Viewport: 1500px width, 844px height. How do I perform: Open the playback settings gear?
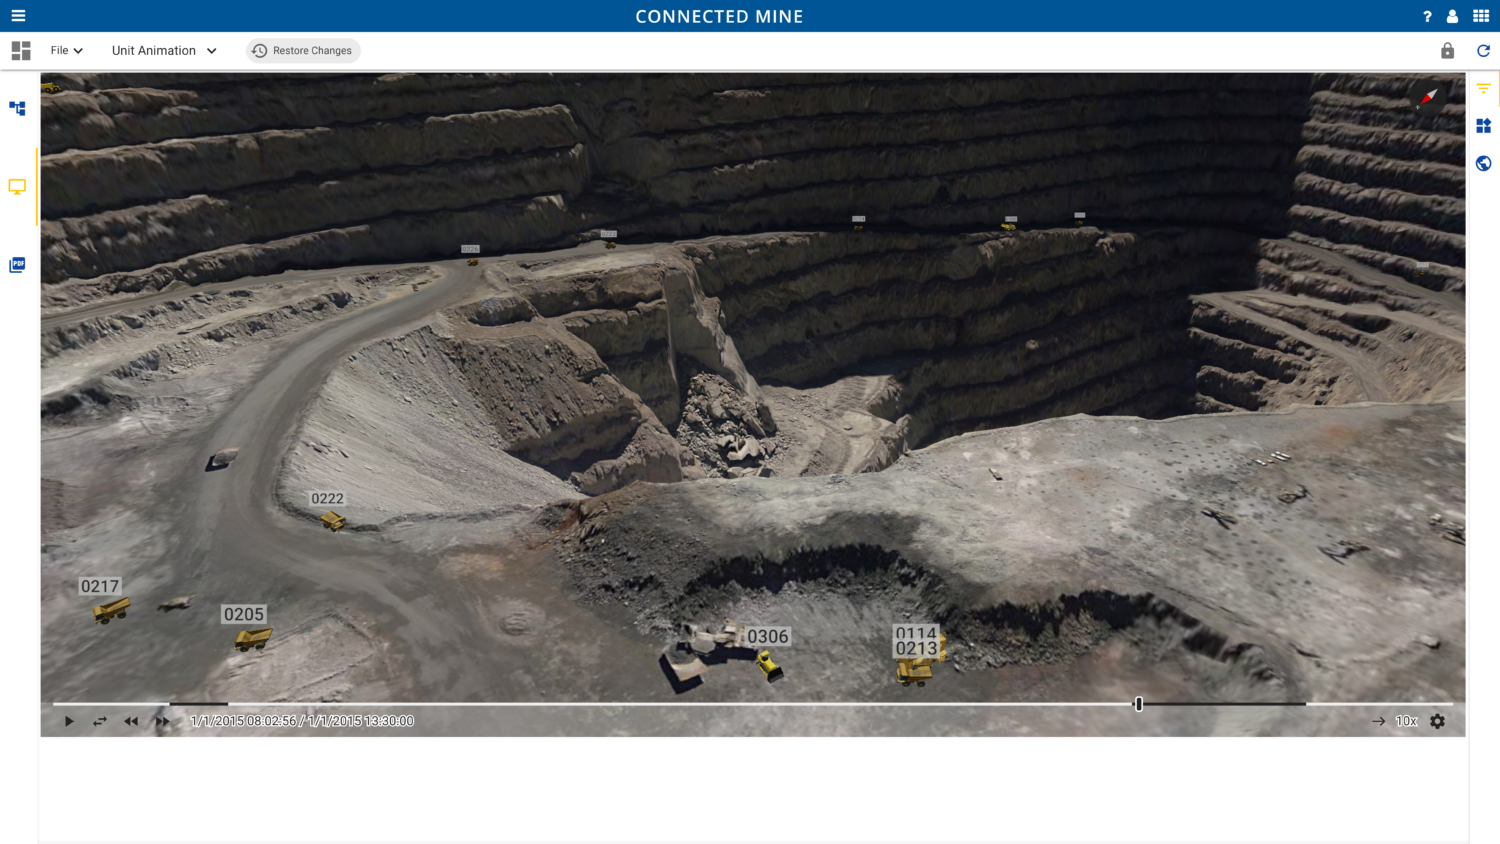pos(1437,720)
